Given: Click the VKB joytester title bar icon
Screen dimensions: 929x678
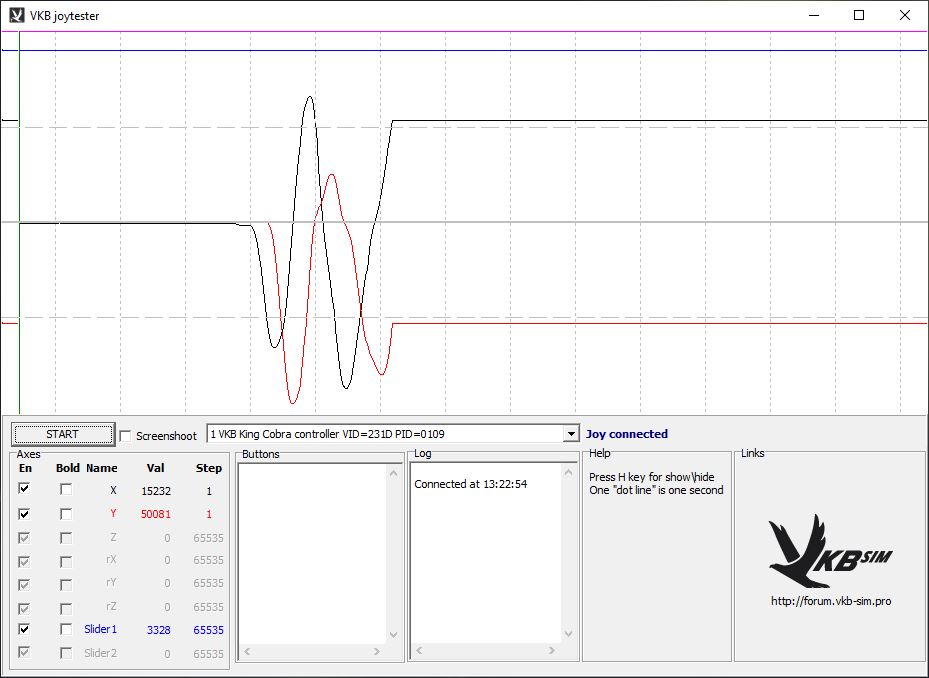Looking at the screenshot, I should click(17, 15).
